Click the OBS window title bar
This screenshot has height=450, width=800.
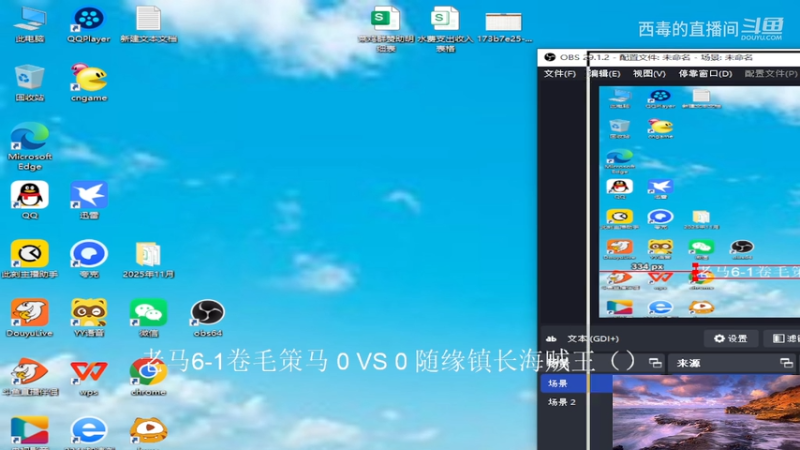point(668,57)
